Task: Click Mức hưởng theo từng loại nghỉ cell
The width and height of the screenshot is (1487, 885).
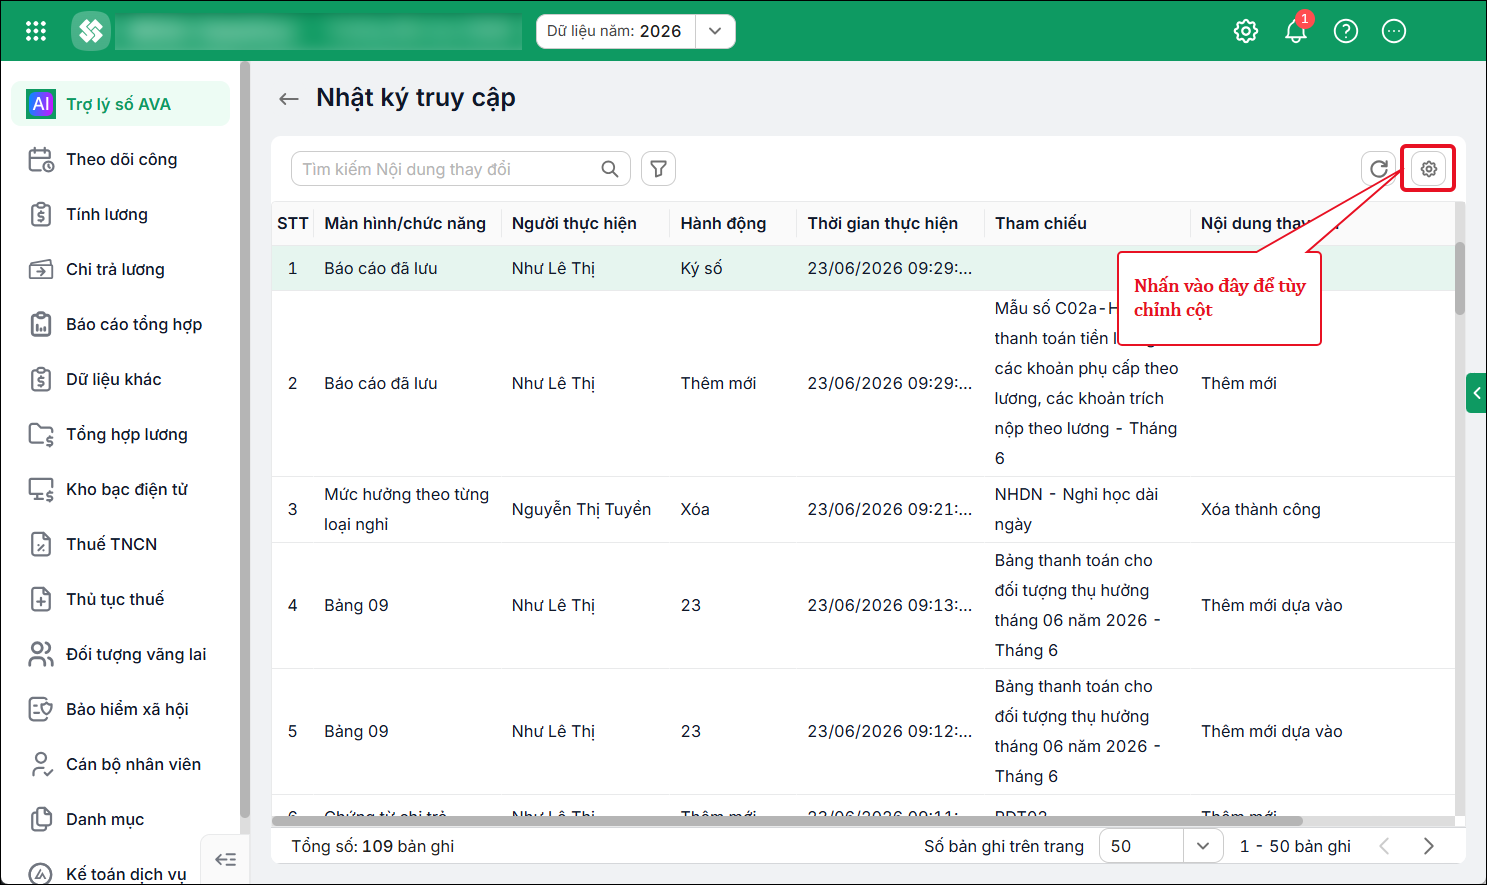Action: coord(406,509)
